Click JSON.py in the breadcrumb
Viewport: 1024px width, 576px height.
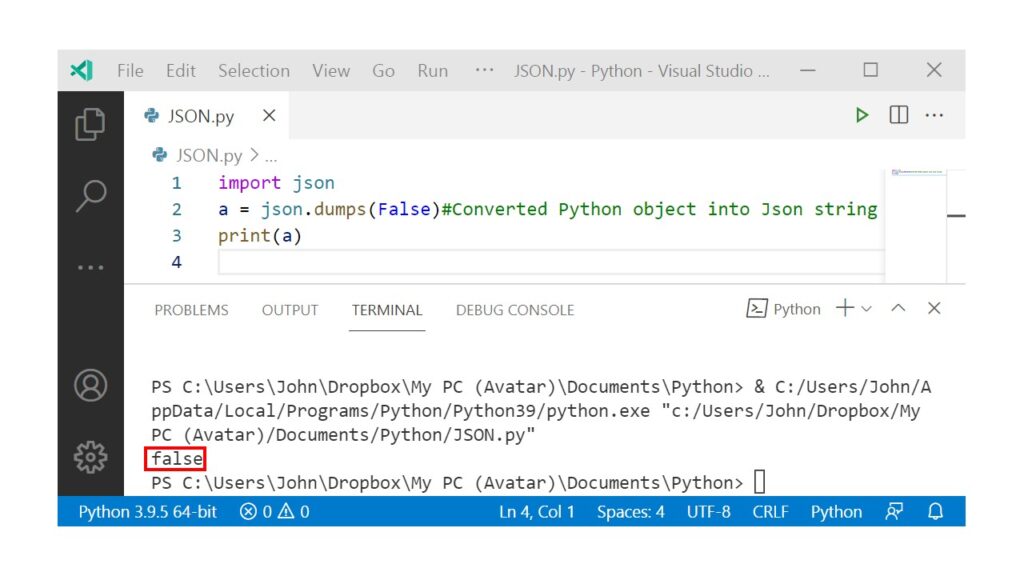[x=209, y=155]
